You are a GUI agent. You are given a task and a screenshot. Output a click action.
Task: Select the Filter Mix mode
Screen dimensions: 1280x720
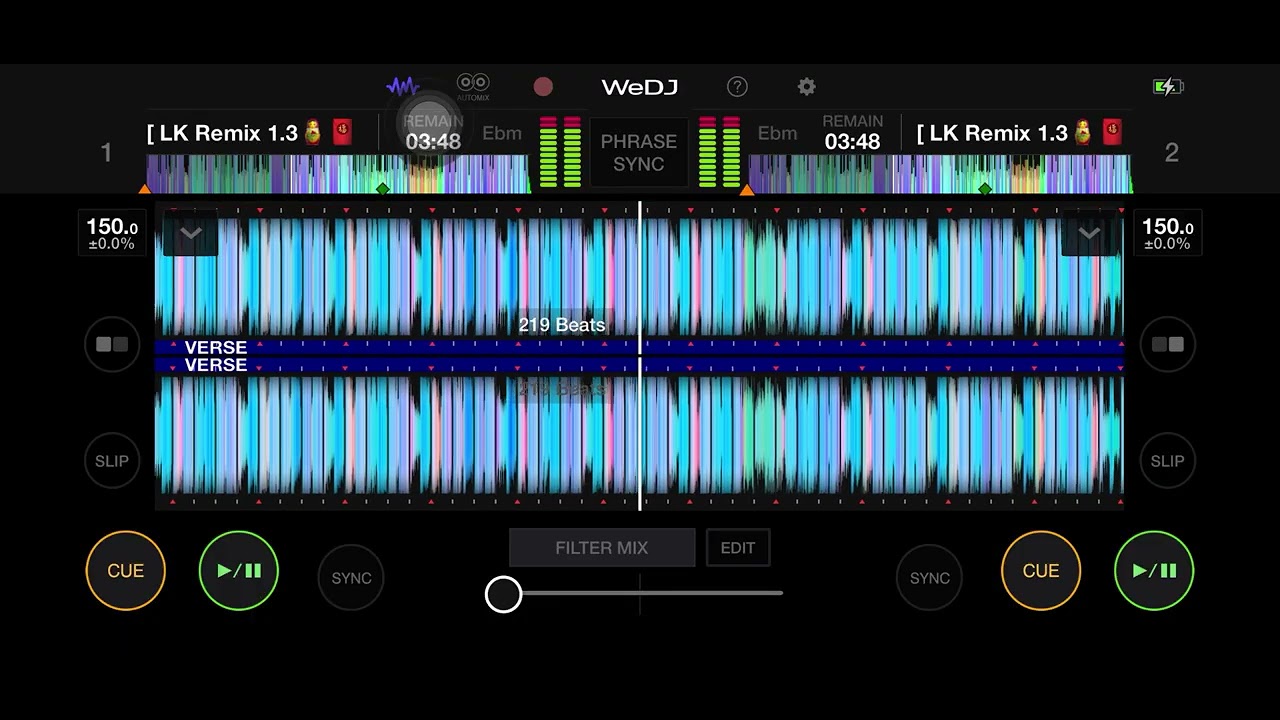coord(602,548)
